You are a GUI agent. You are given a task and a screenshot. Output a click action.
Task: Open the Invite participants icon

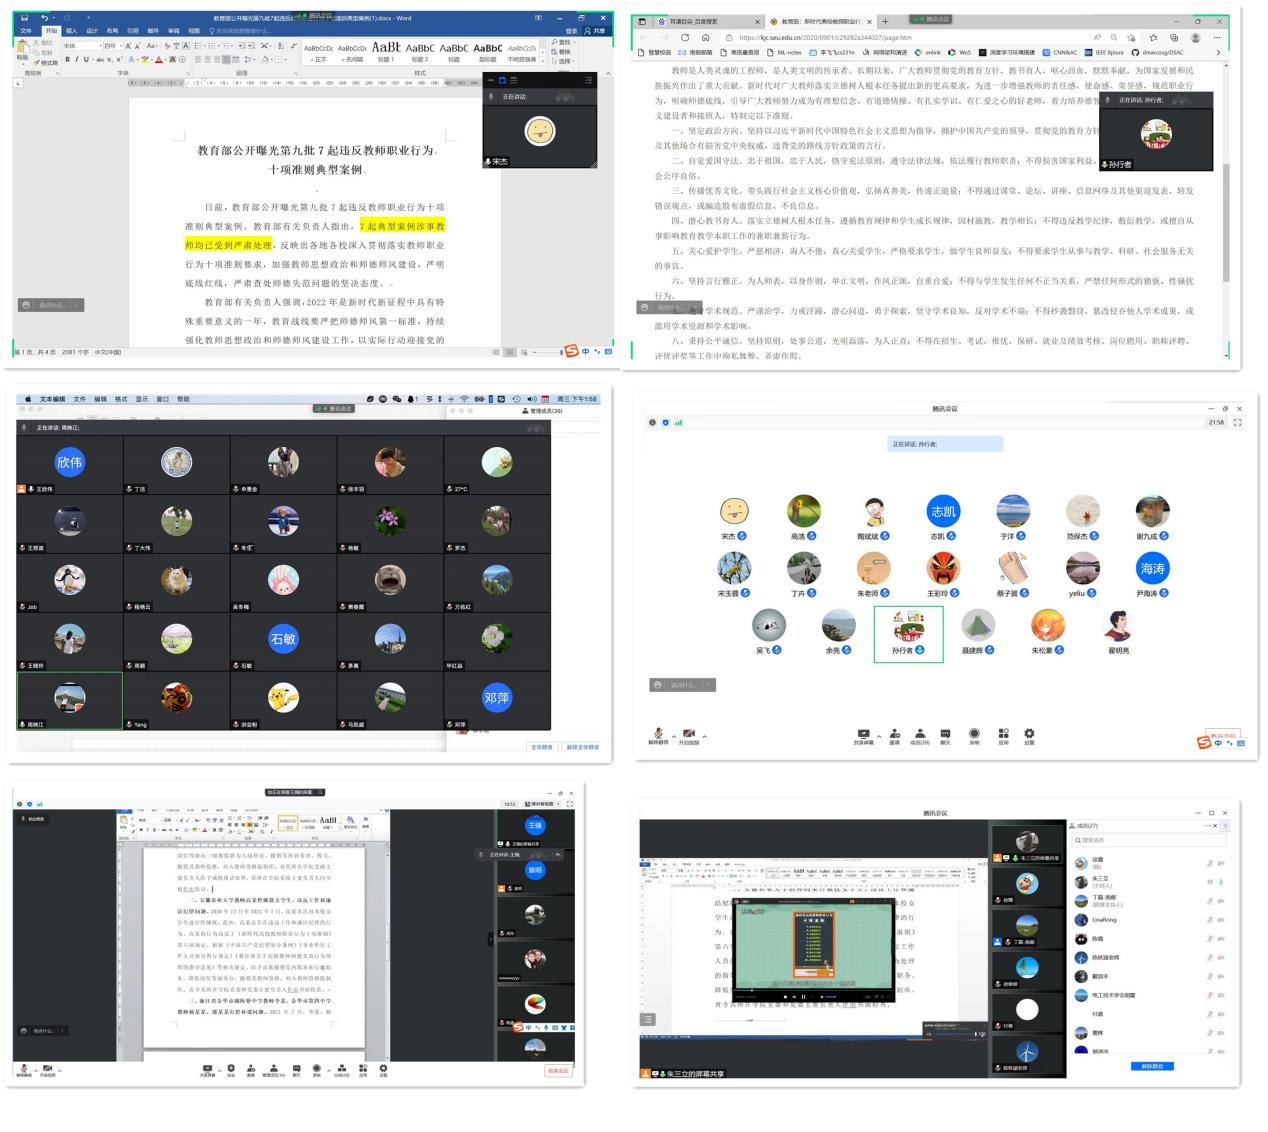click(894, 735)
